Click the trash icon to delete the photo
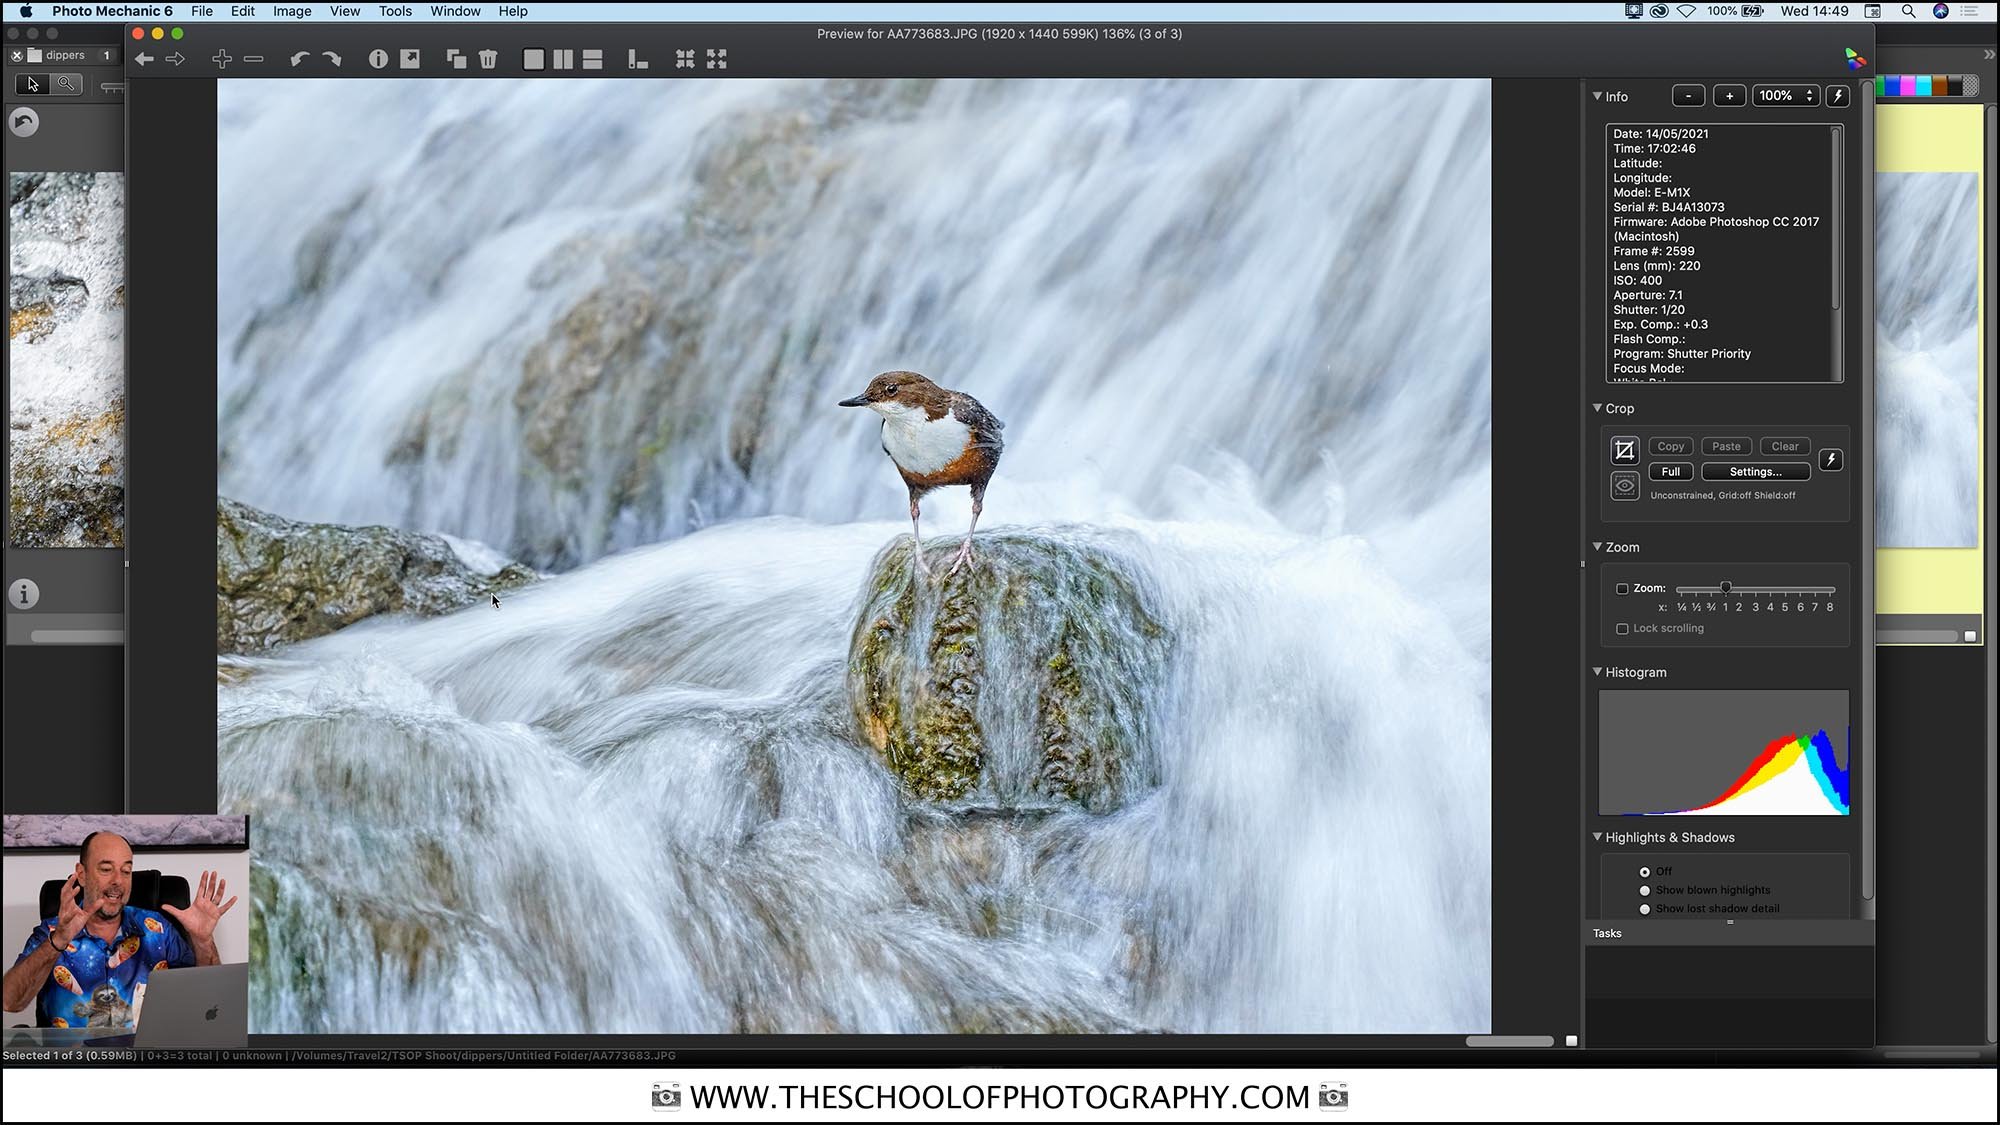Screen dimensions: 2000x1125 tap(488, 59)
